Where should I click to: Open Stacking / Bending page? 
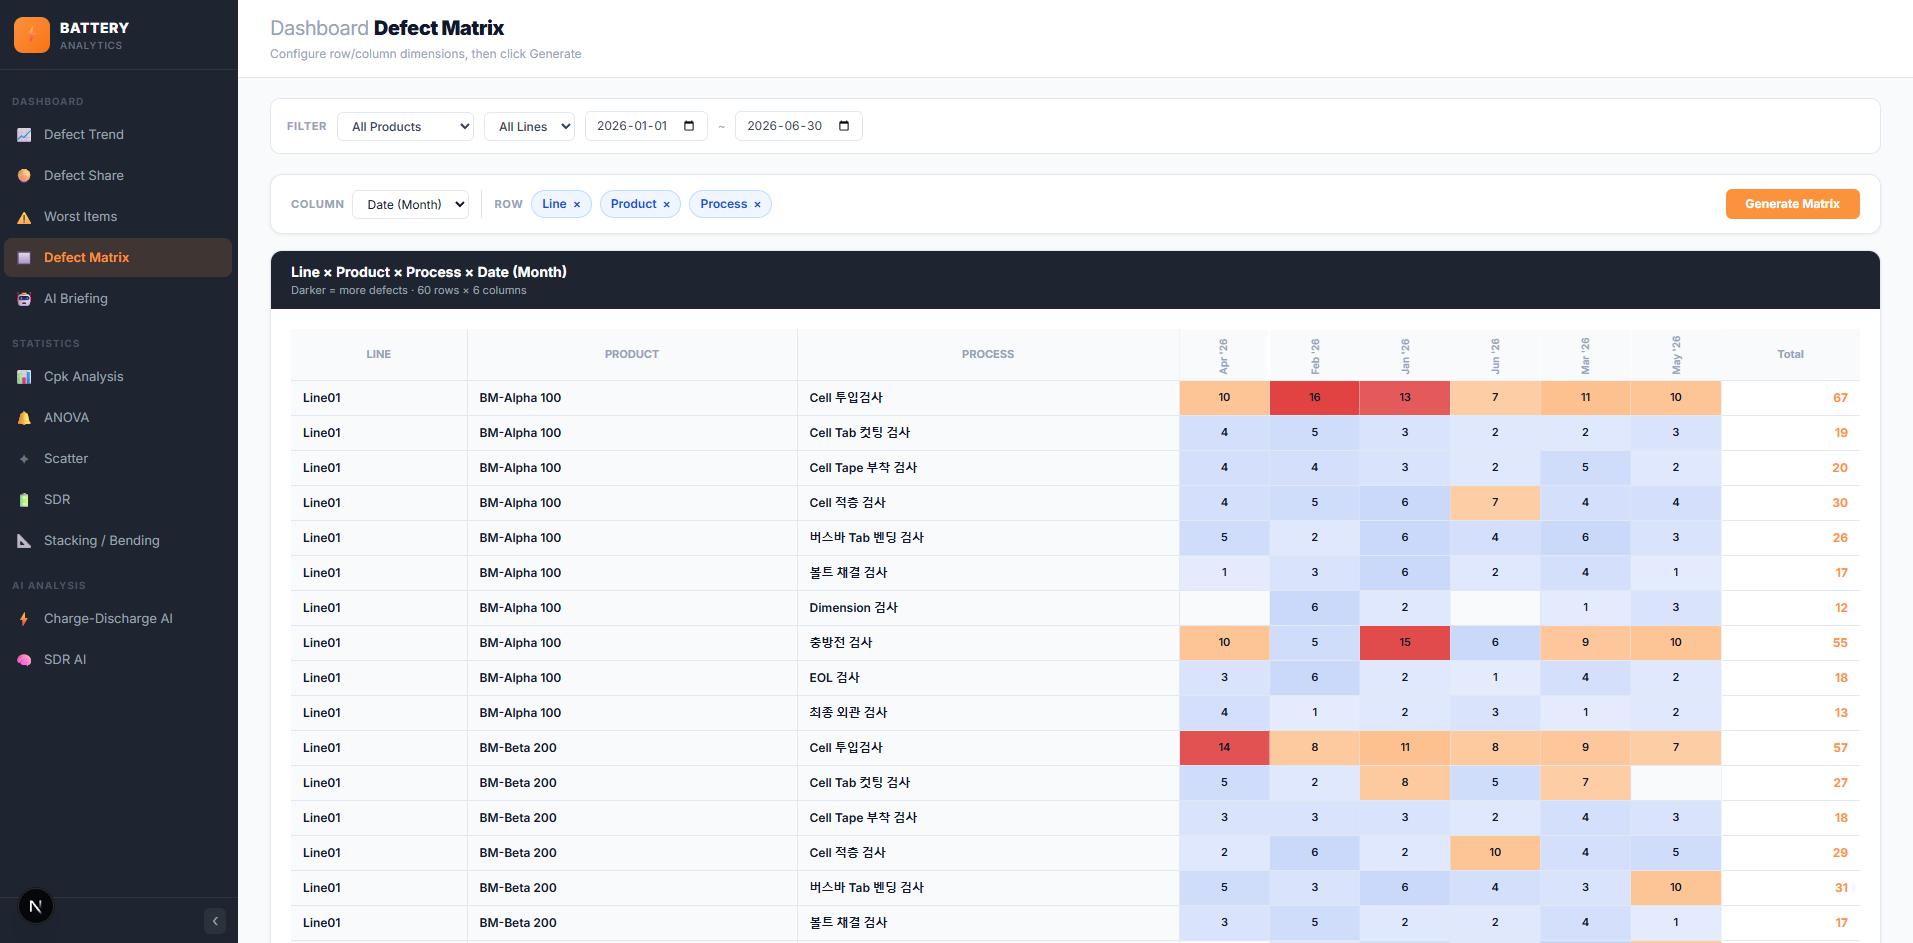tap(118, 541)
